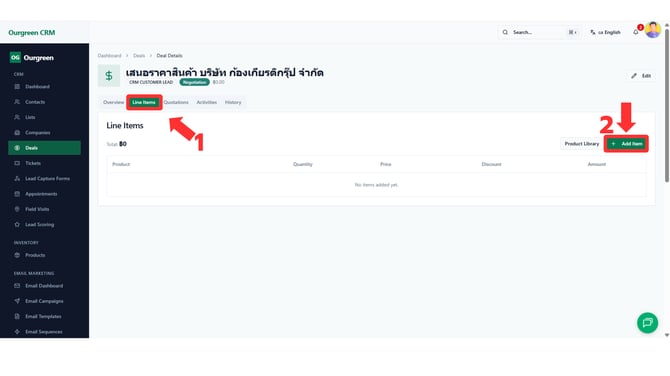Image resolution: width=670 pixels, height=376 pixels.
Task: Open Product Library
Action: 582,144
